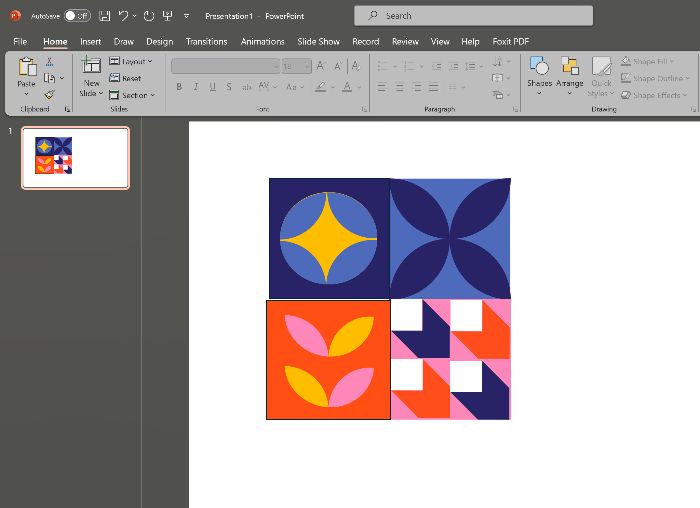Open the Layout dropdown

point(131,61)
